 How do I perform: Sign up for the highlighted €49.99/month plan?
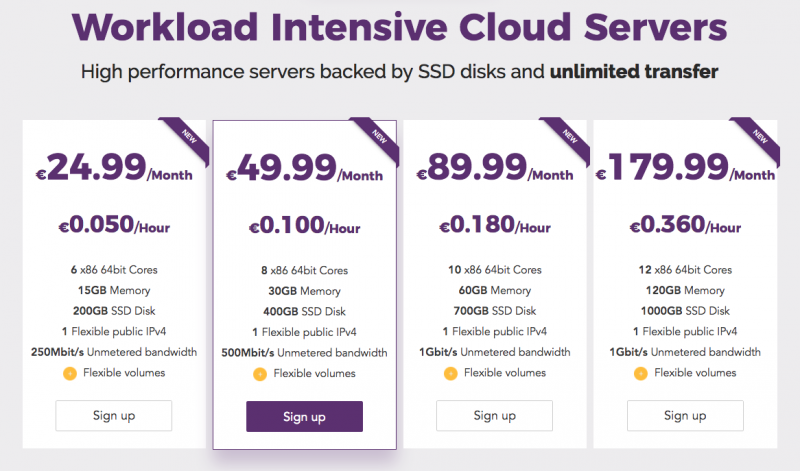click(x=305, y=416)
